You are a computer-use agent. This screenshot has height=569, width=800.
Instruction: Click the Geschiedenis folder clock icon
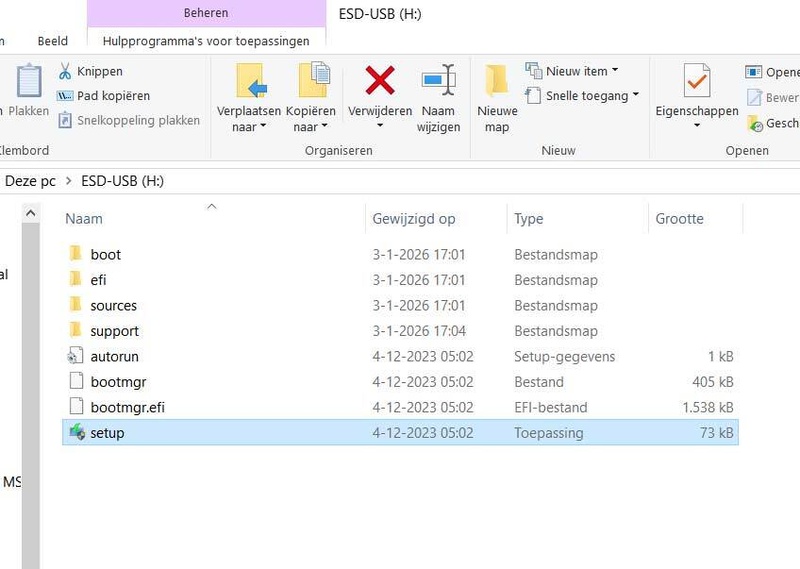pos(755,123)
